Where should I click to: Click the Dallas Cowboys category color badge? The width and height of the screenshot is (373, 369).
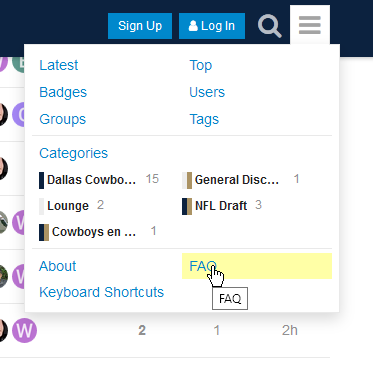coord(42,180)
